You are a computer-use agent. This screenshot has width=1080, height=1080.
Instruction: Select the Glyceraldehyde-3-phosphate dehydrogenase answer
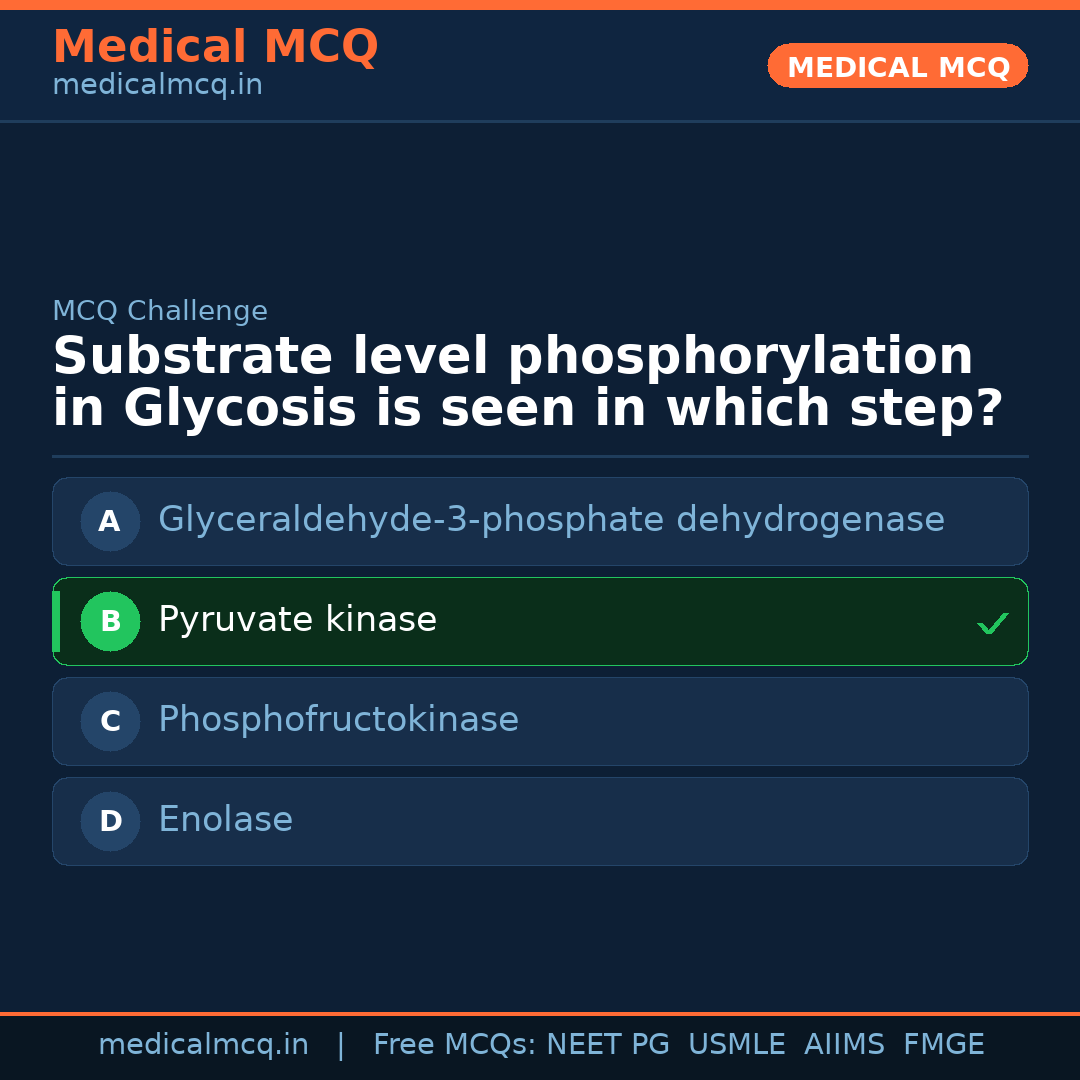[551, 520]
